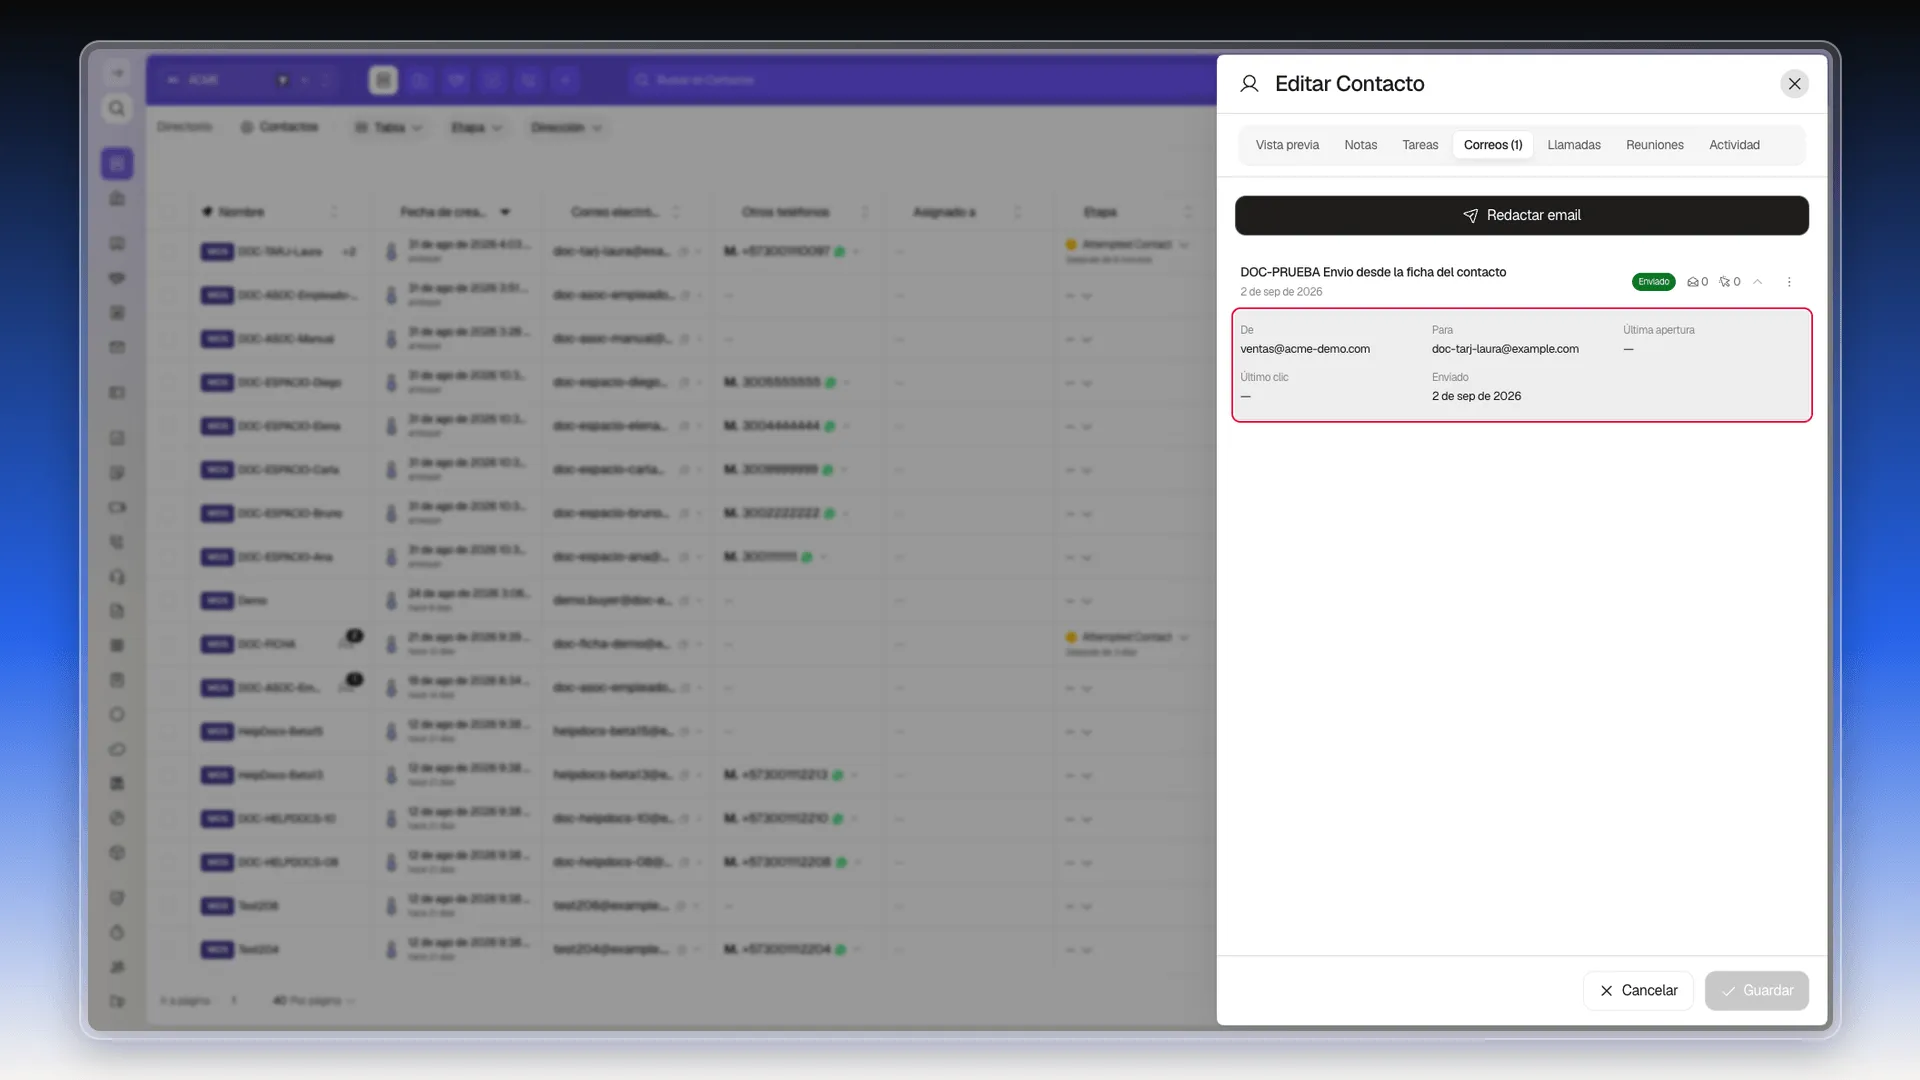Click sender address ventas@acme-demo.com

point(1305,349)
